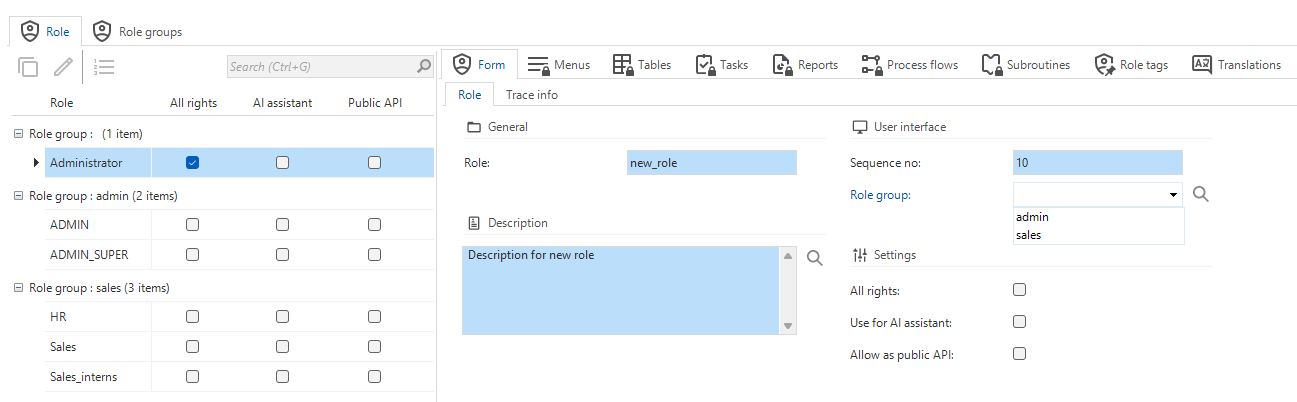1297x402 pixels.
Task: Choose sales from Role group dropdown list
Action: pos(1098,236)
